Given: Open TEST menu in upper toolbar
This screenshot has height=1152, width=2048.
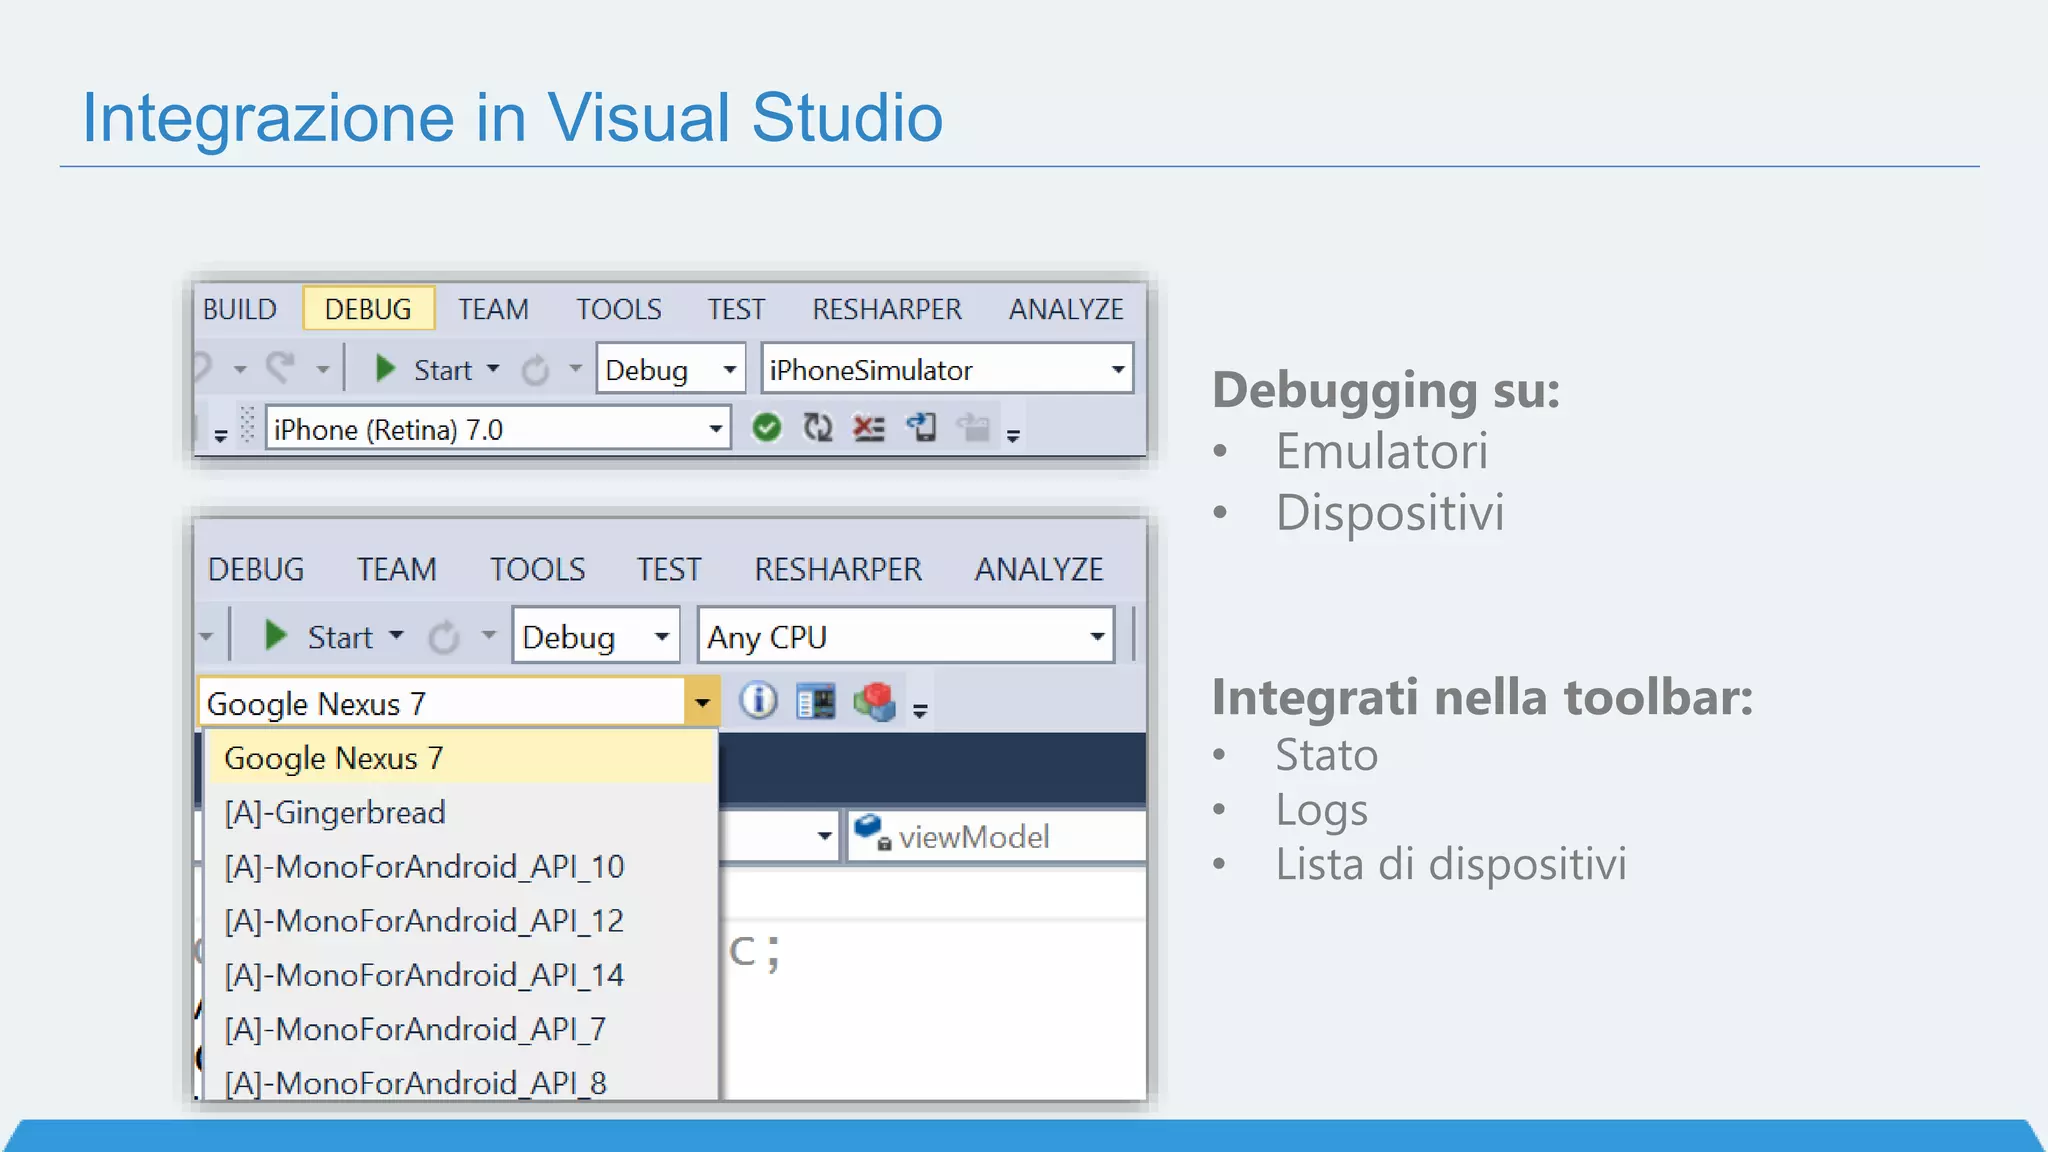Looking at the screenshot, I should [x=736, y=309].
